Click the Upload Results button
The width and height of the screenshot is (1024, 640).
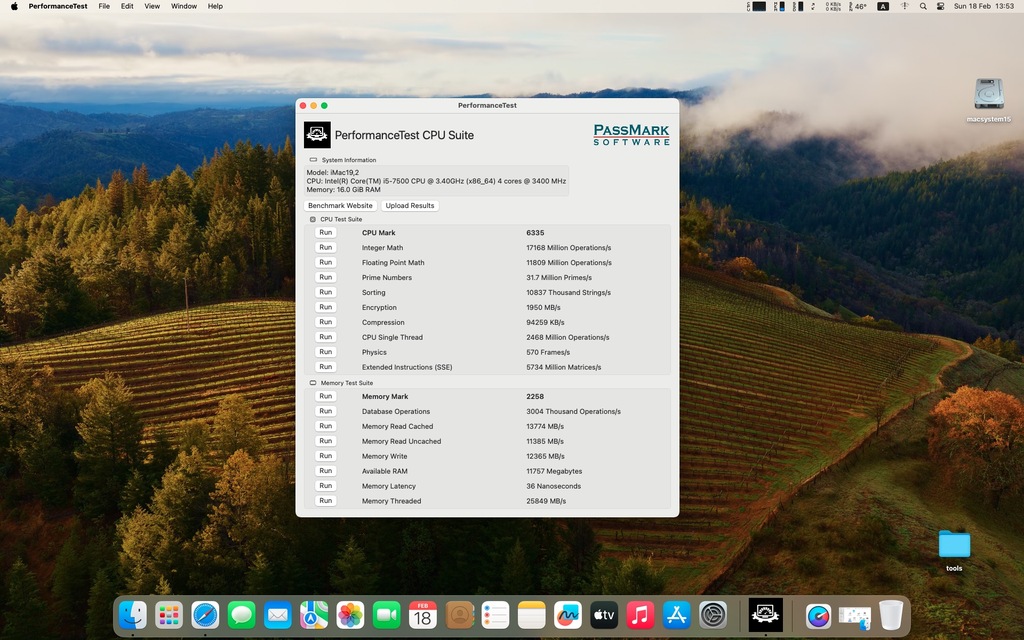coord(410,206)
